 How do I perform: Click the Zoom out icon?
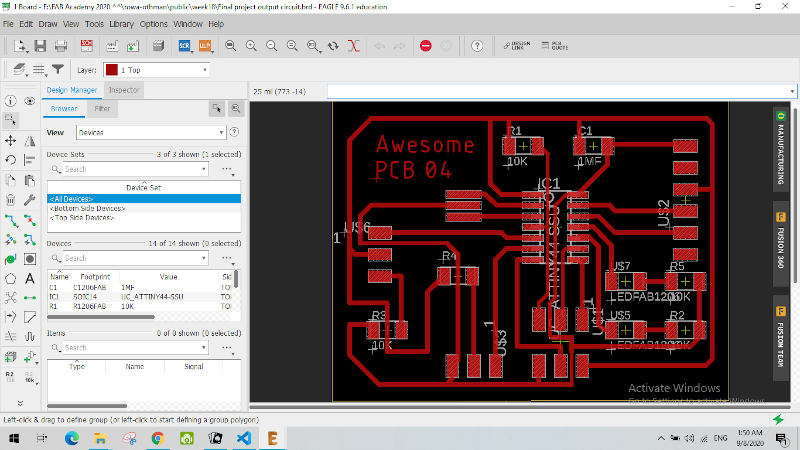tap(271, 46)
